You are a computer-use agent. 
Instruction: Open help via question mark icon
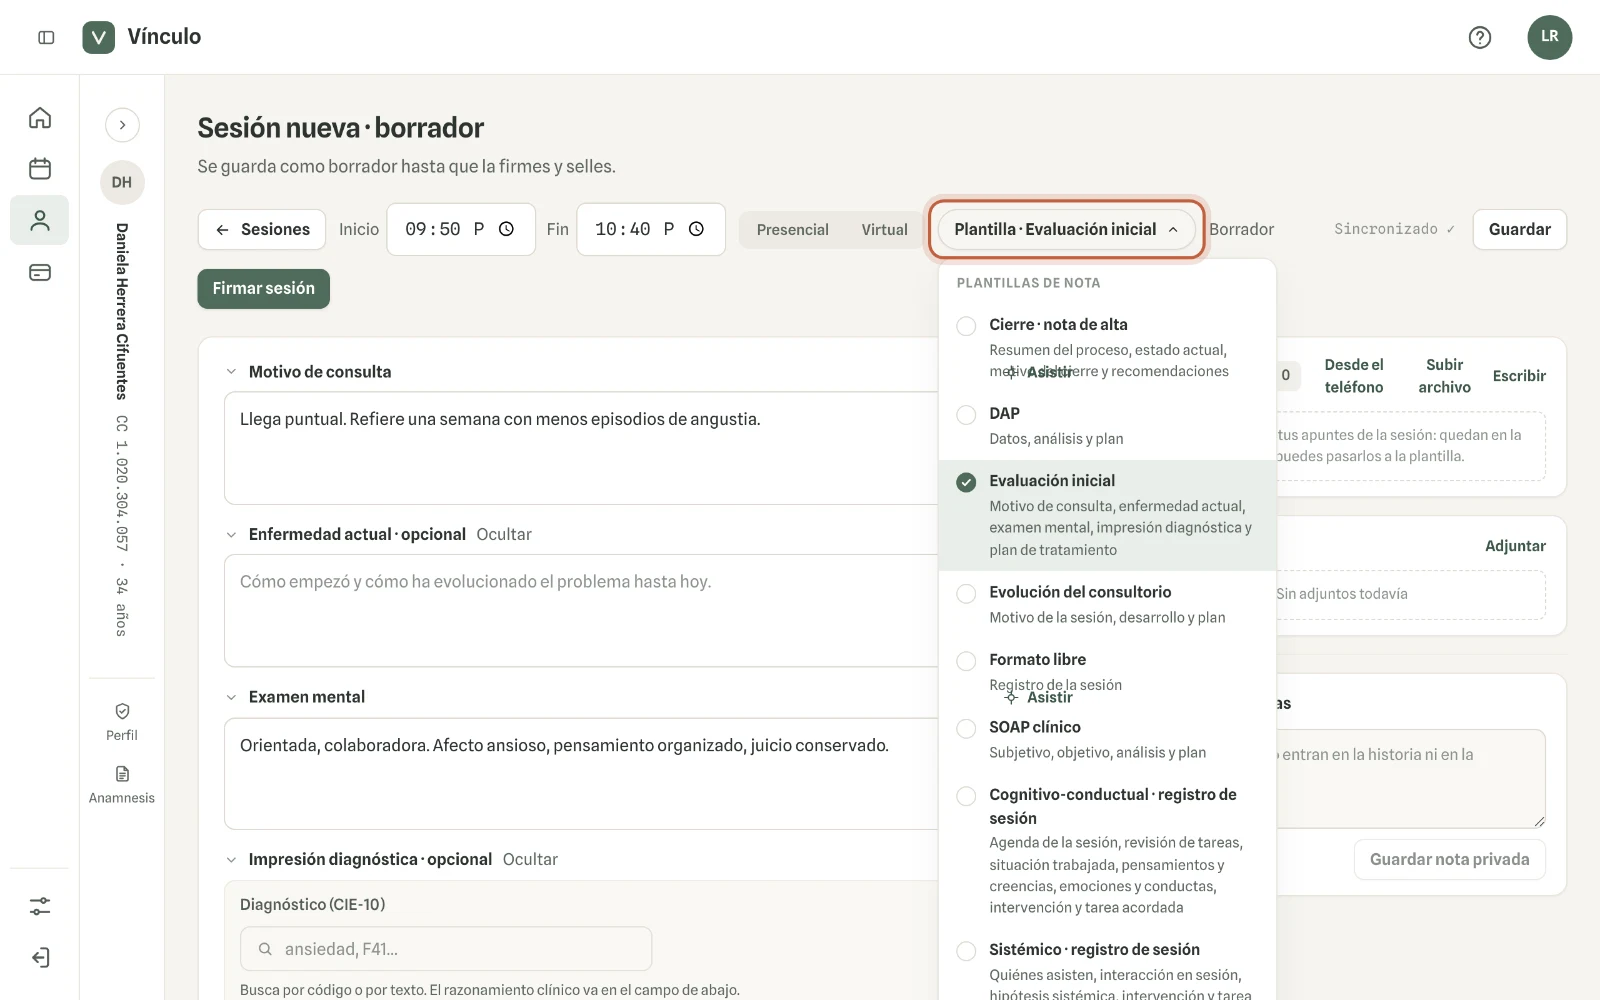click(1479, 37)
